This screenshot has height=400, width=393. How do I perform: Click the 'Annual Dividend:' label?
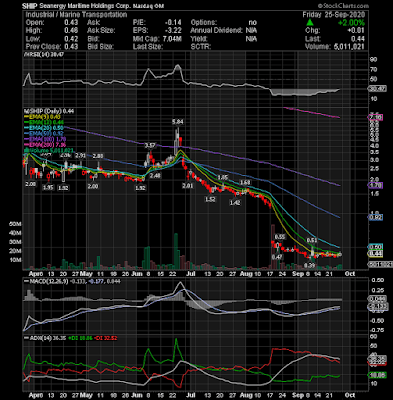(x=216, y=31)
